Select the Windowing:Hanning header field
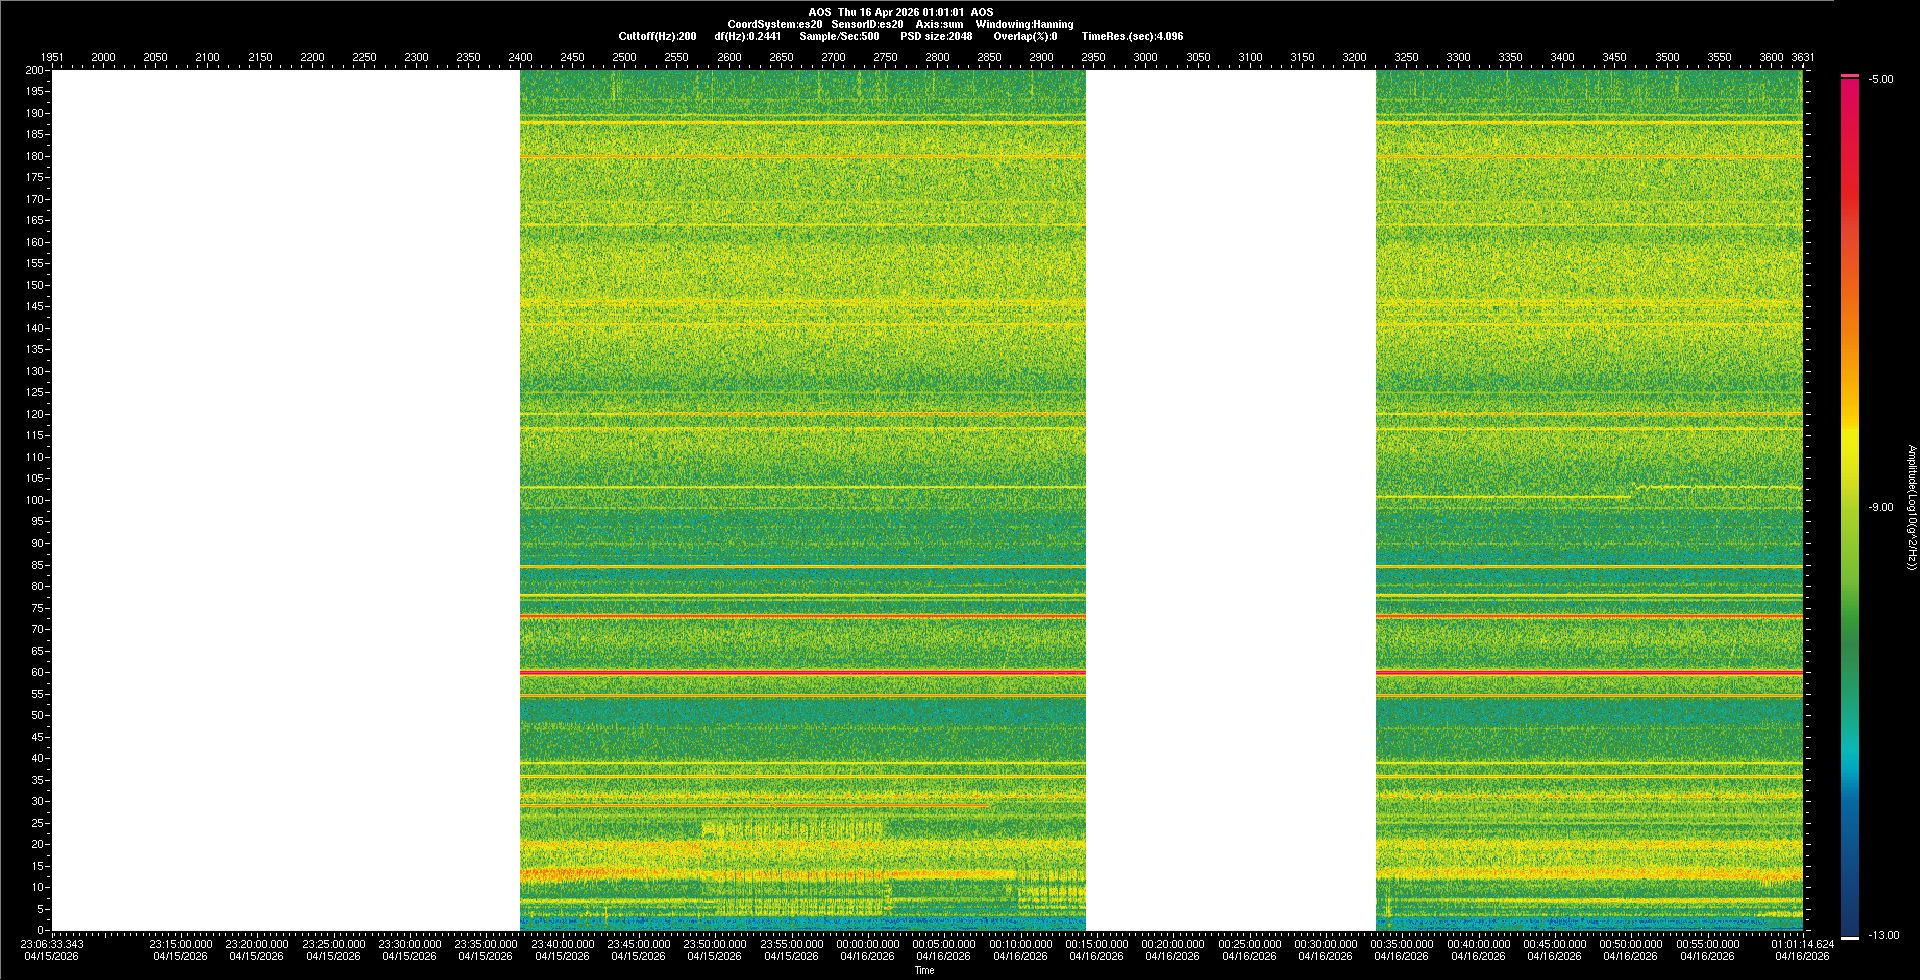1920x980 pixels. [x=1024, y=24]
